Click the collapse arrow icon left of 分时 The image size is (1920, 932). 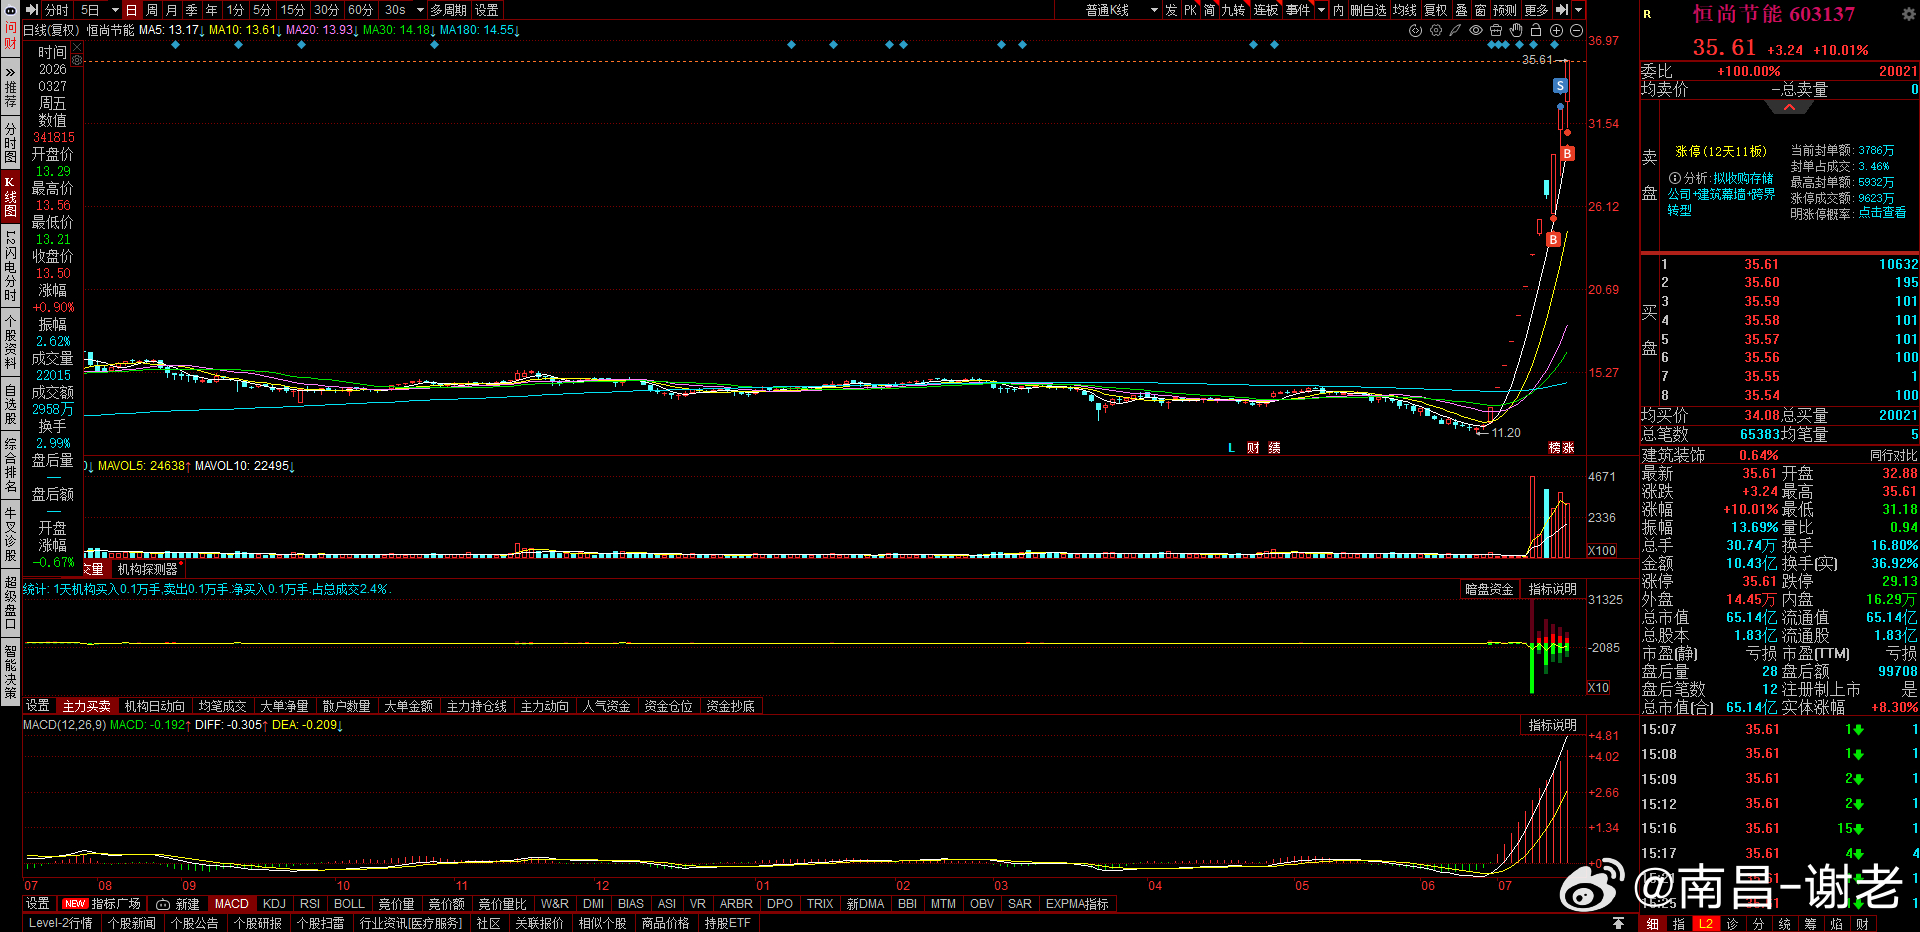point(31,10)
